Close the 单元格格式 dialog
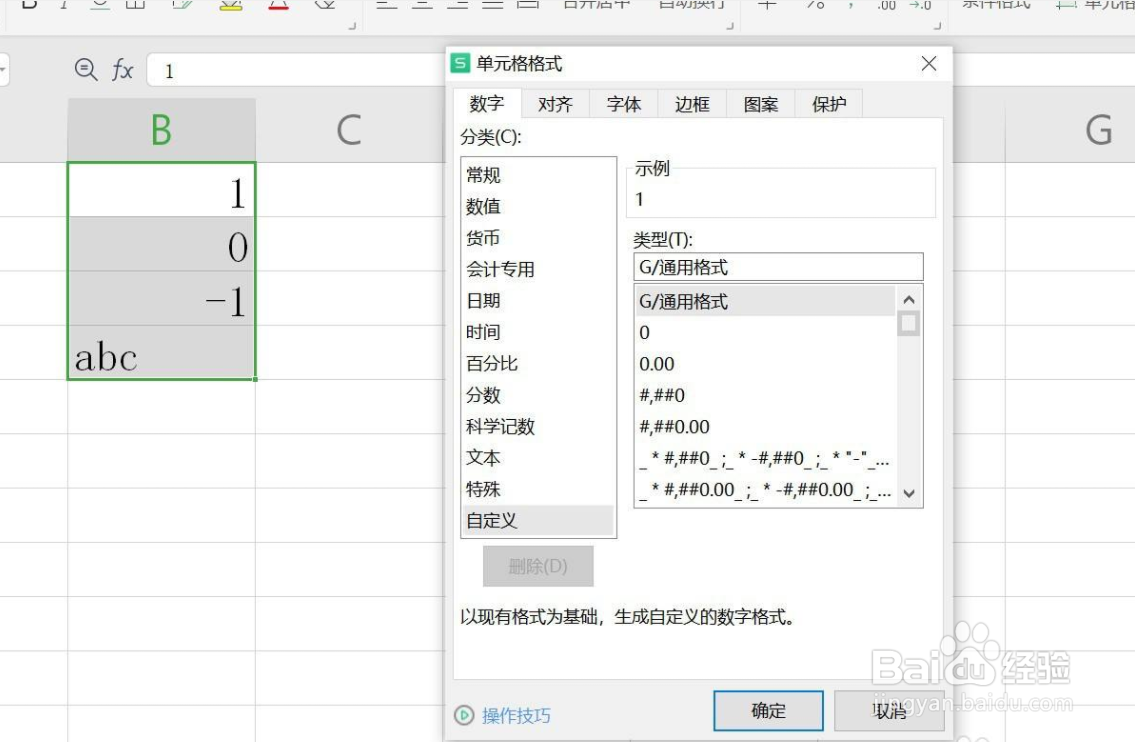The height and width of the screenshot is (742, 1135). (x=929, y=64)
